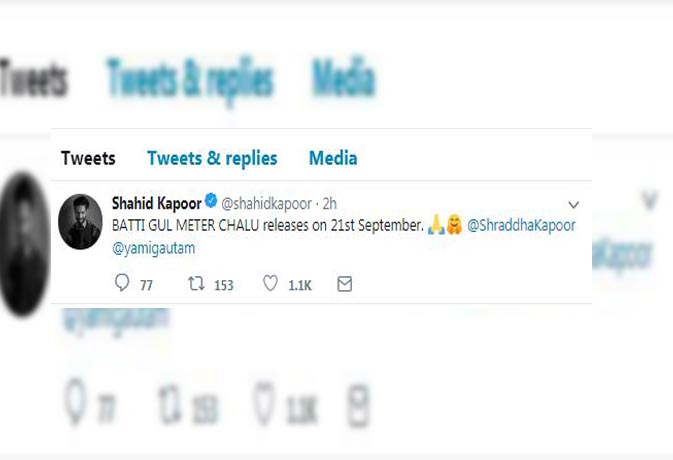Click the large blurred retweet icon

coord(170,402)
